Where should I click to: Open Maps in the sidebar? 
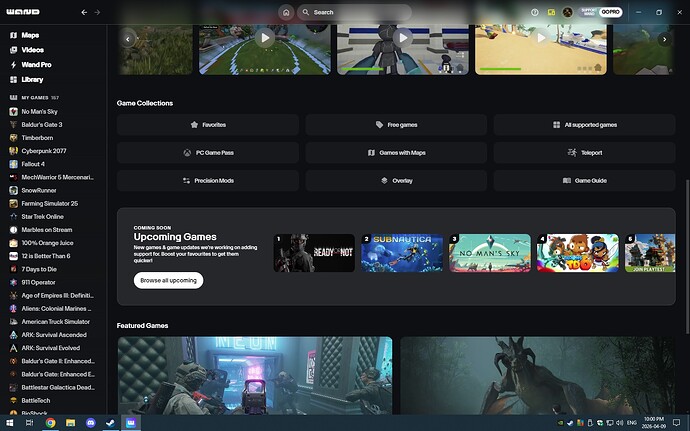(30, 35)
